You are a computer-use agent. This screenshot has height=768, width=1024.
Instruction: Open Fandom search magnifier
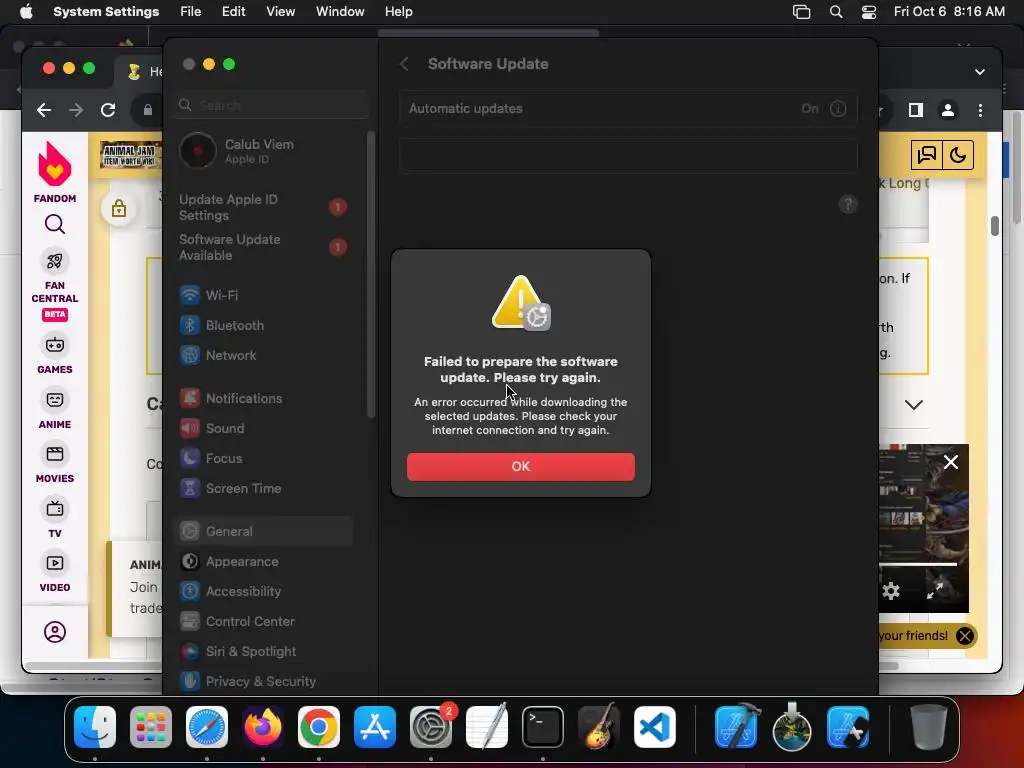click(55, 225)
